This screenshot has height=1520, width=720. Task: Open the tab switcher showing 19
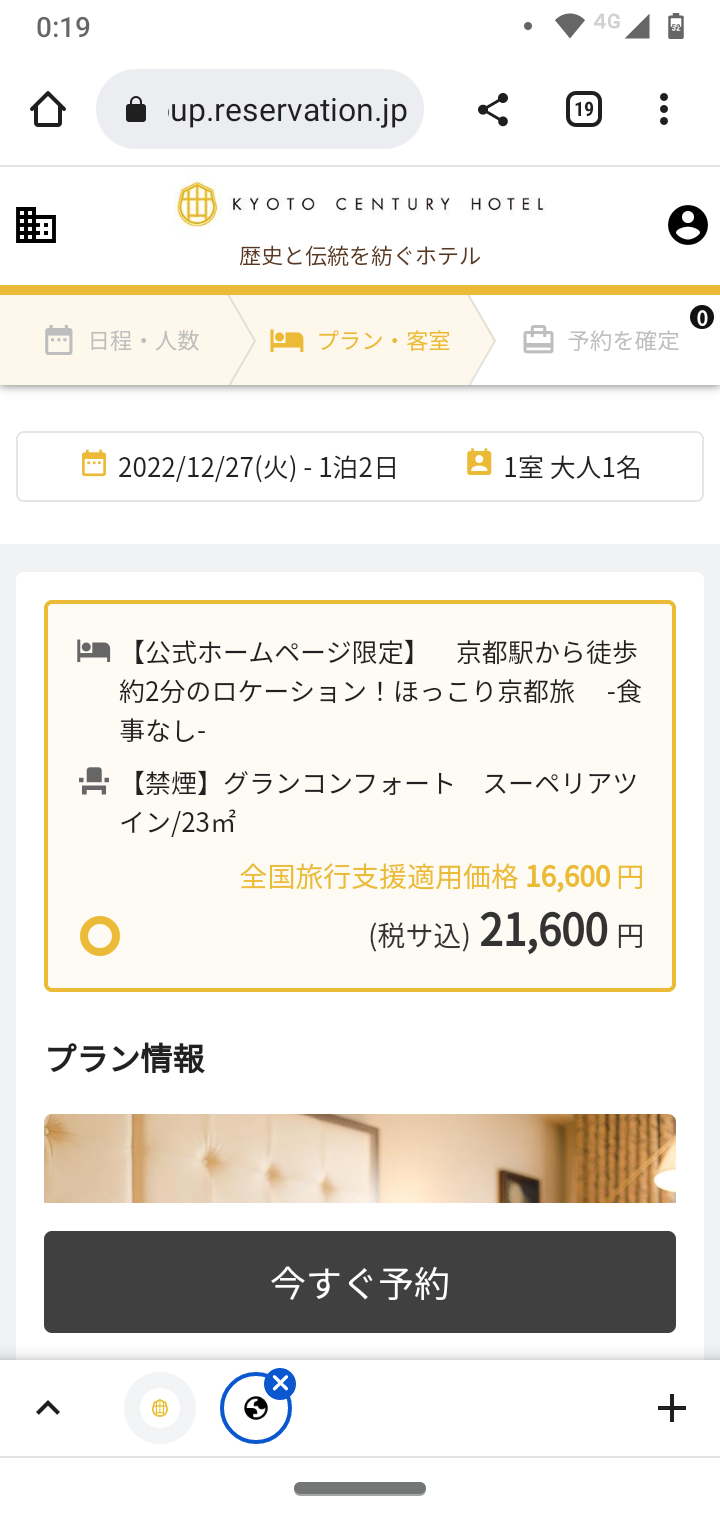click(x=583, y=109)
